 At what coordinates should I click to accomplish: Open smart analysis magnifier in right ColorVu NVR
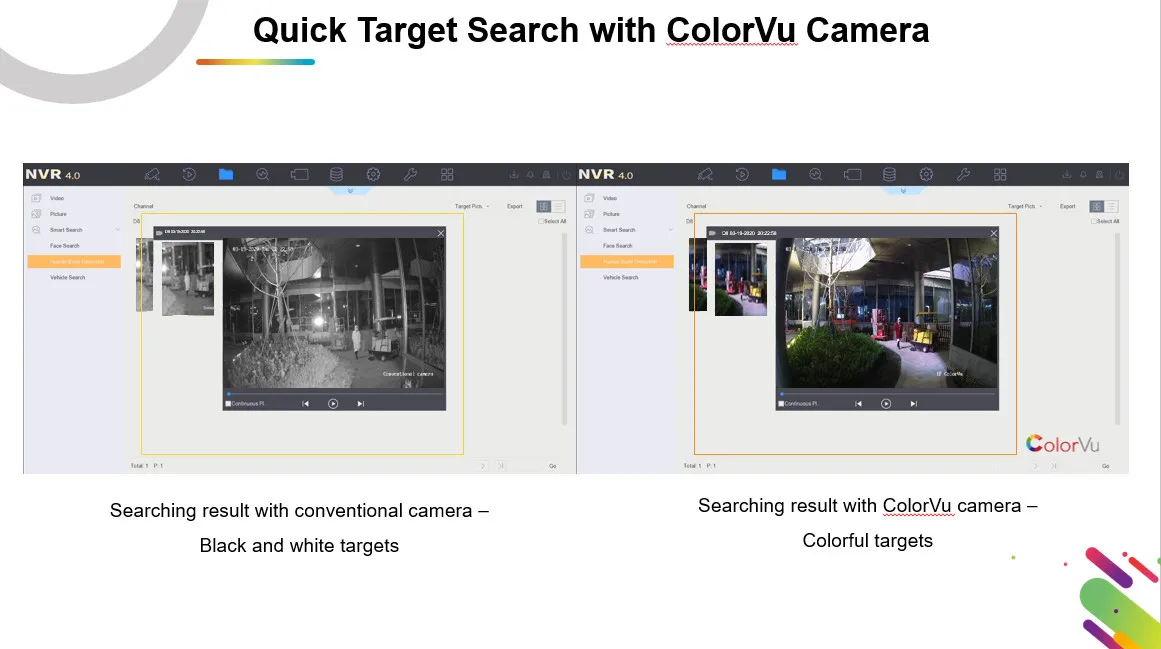pyautogui.click(x=815, y=175)
